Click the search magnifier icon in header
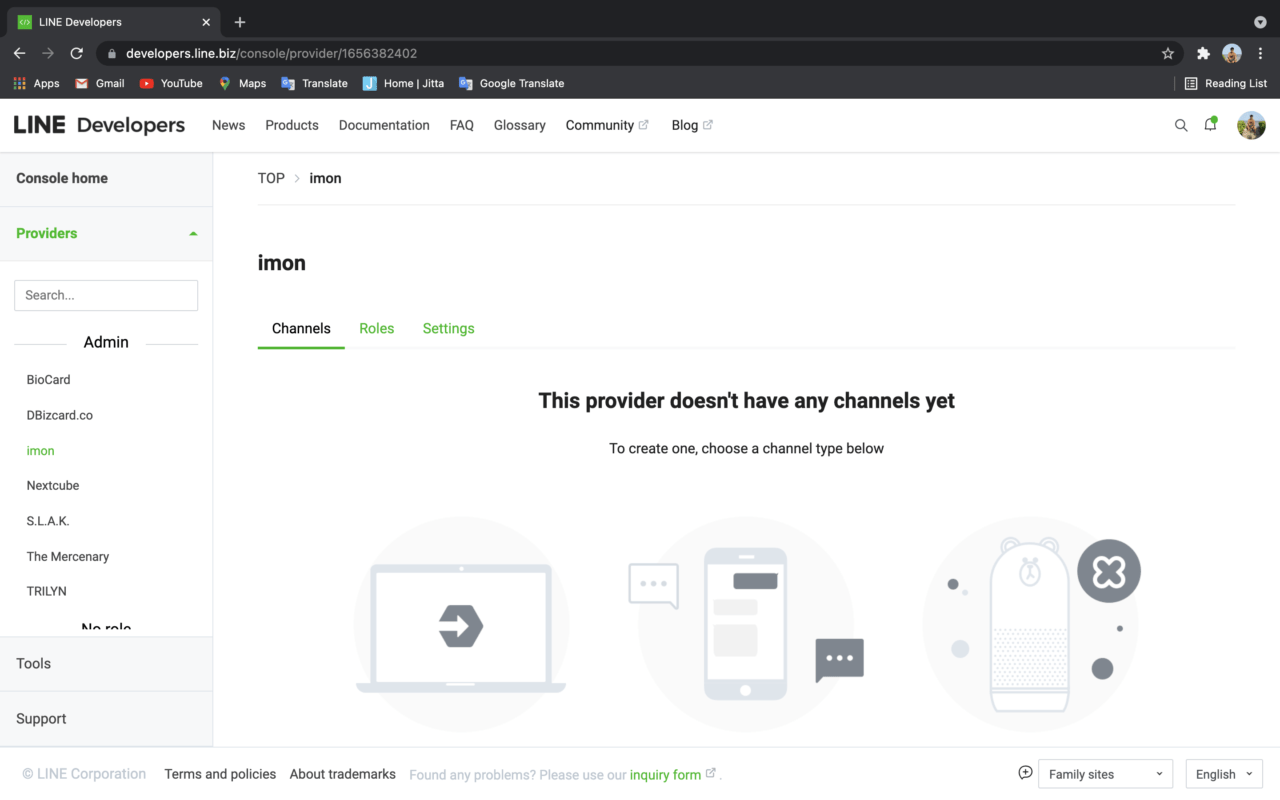The width and height of the screenshot is (1280, 800). point(1181,125)
